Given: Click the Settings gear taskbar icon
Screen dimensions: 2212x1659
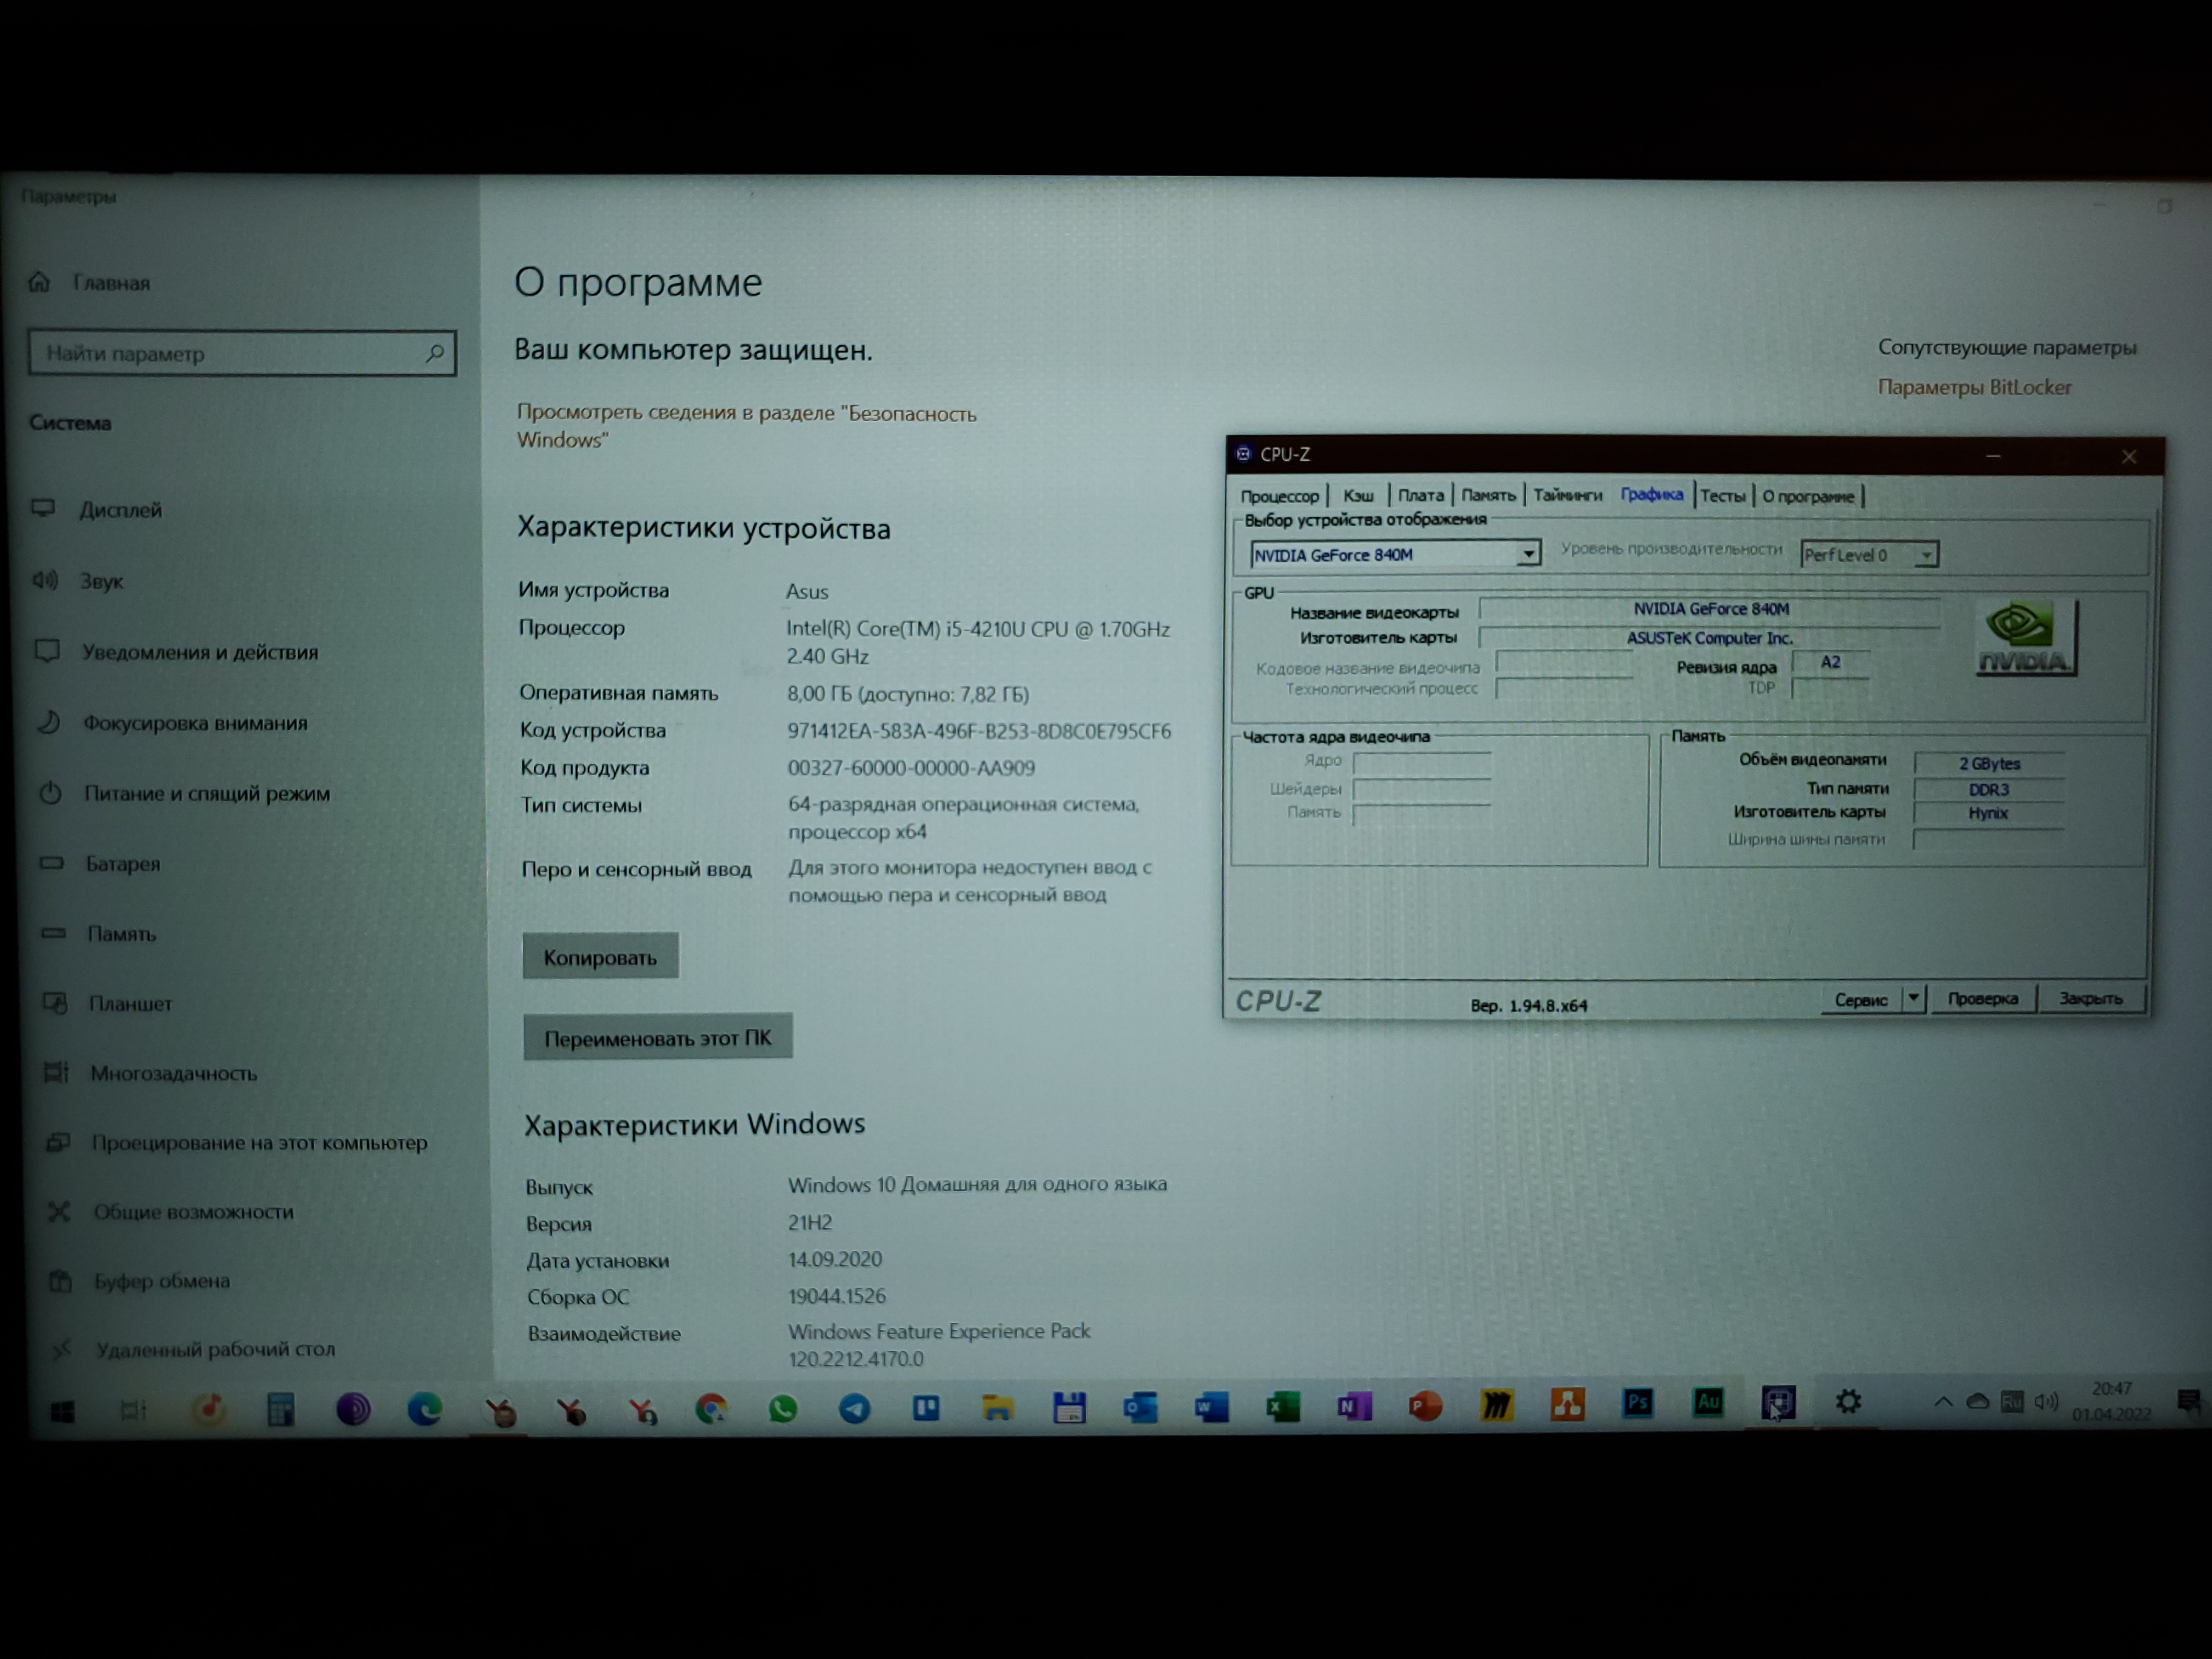Looking at the screenshot, I should (1848, 1401).
